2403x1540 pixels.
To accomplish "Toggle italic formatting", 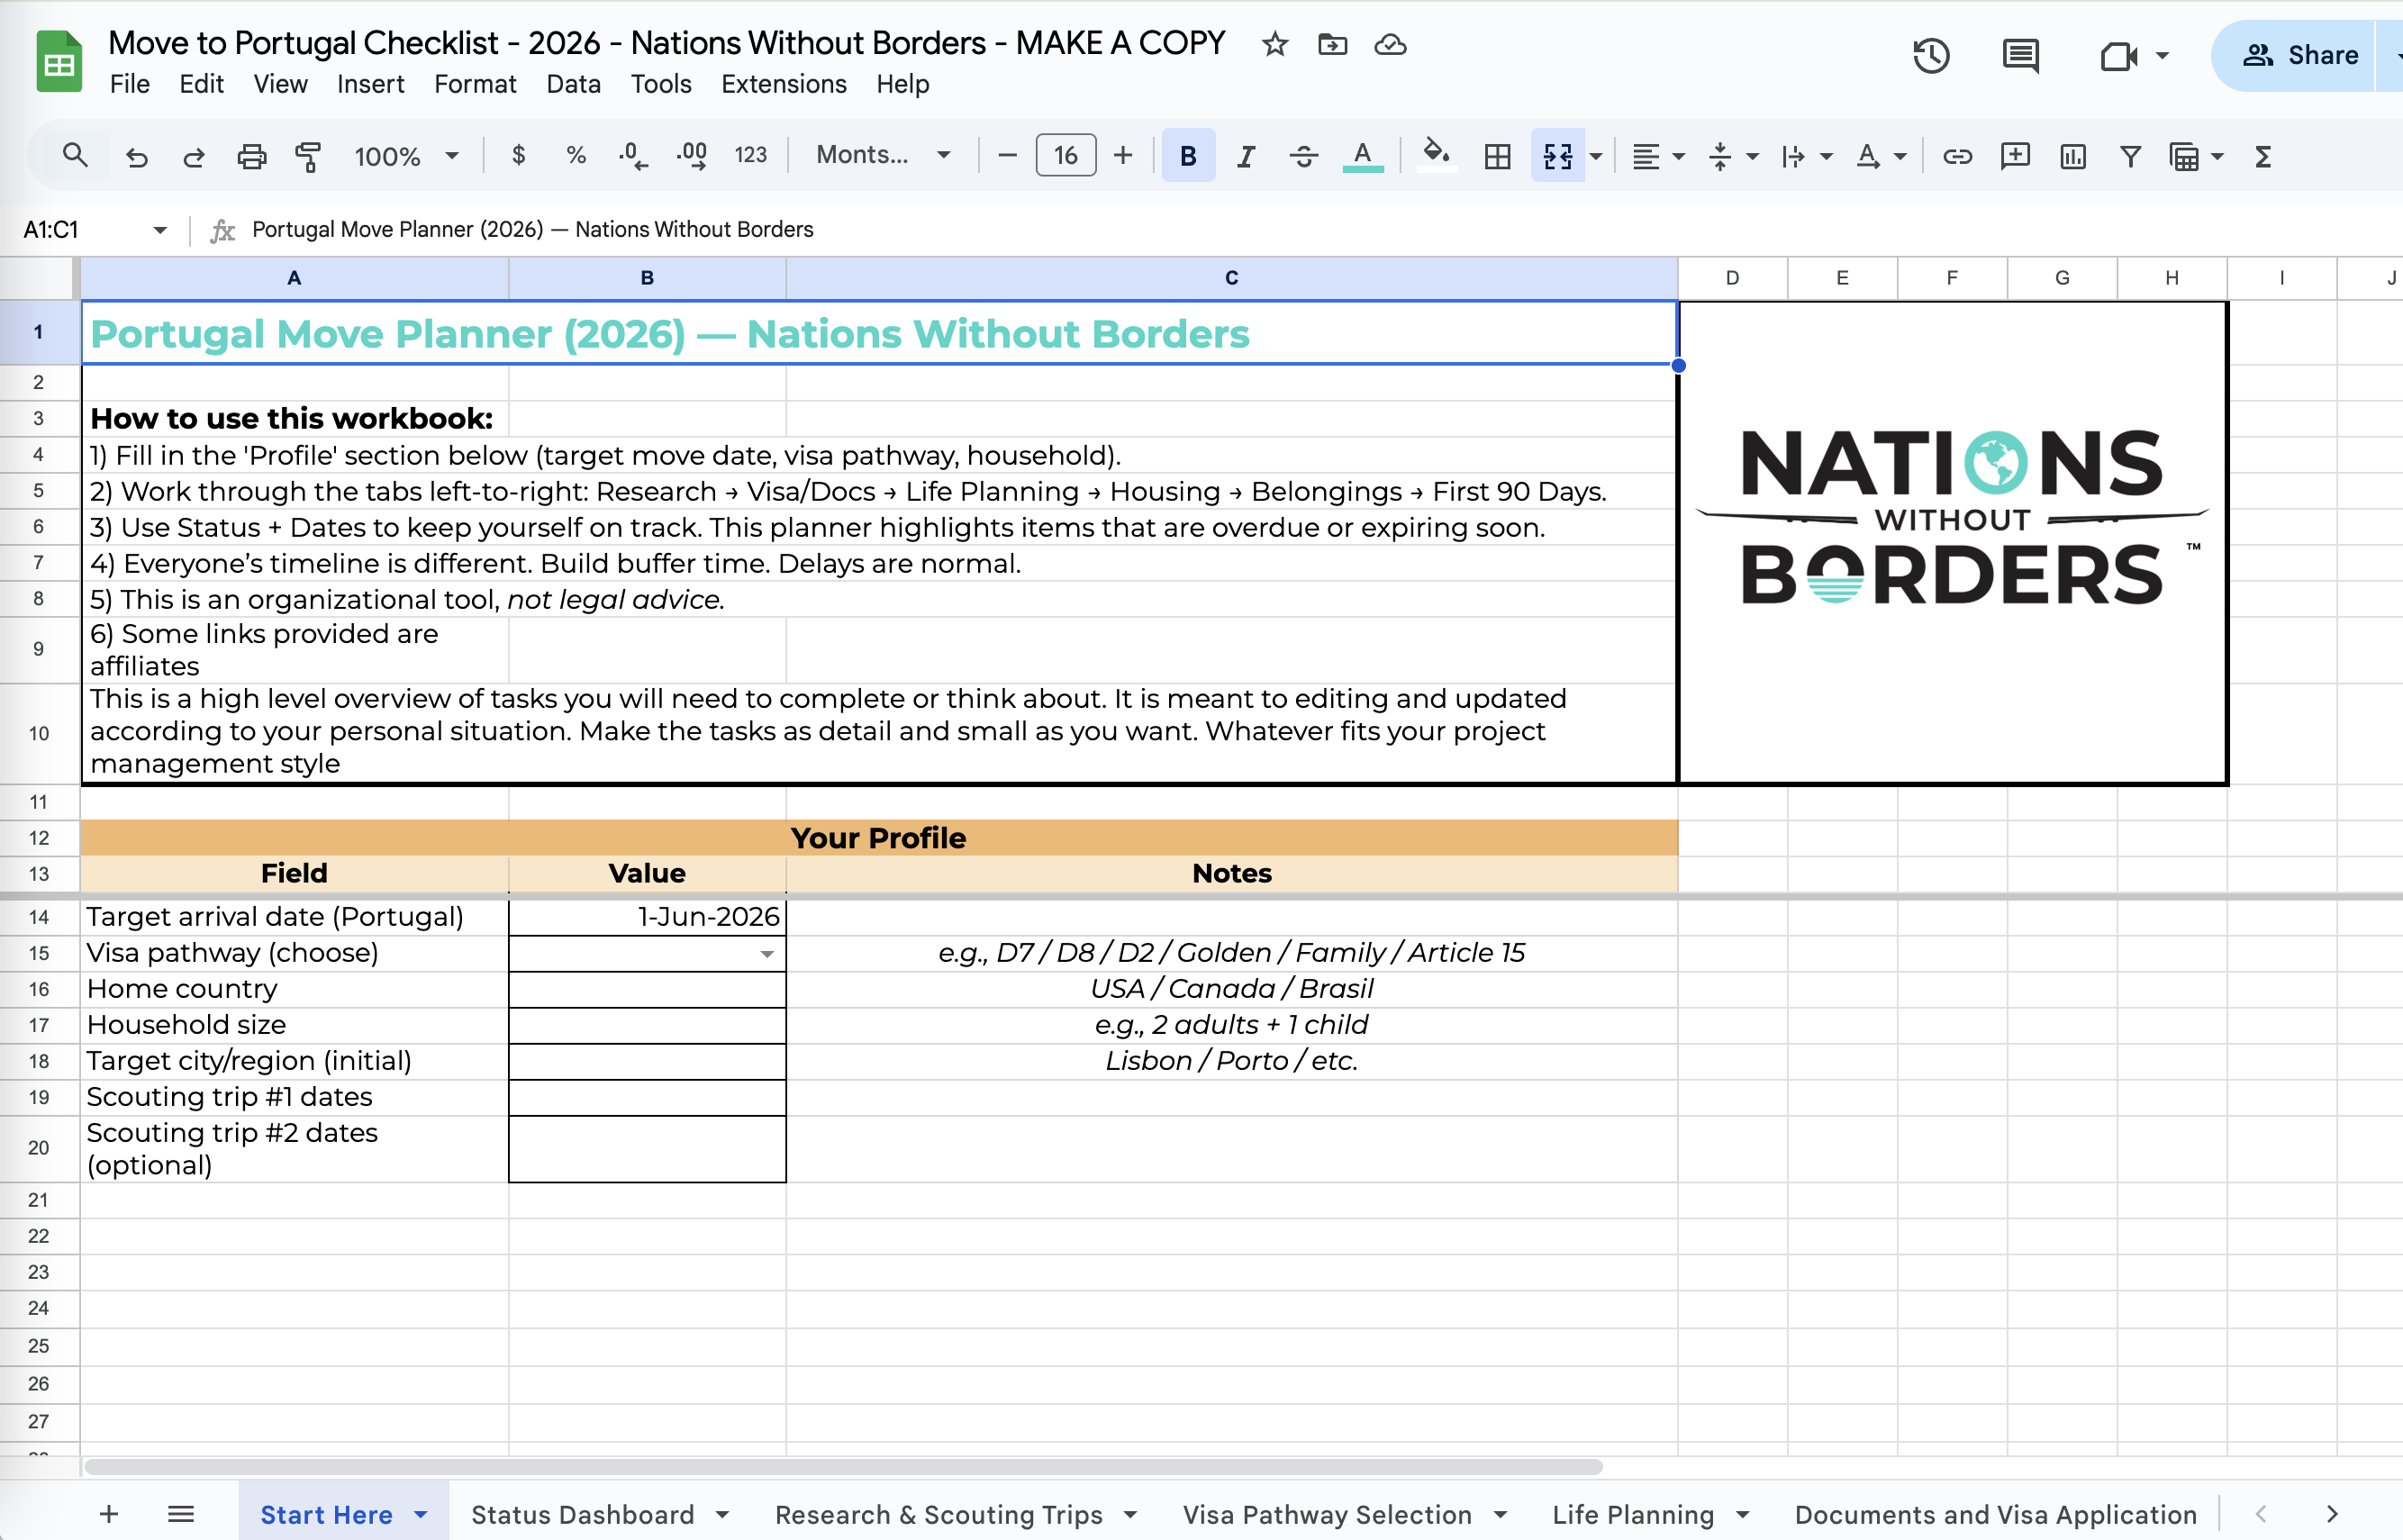I will 1246,156.
